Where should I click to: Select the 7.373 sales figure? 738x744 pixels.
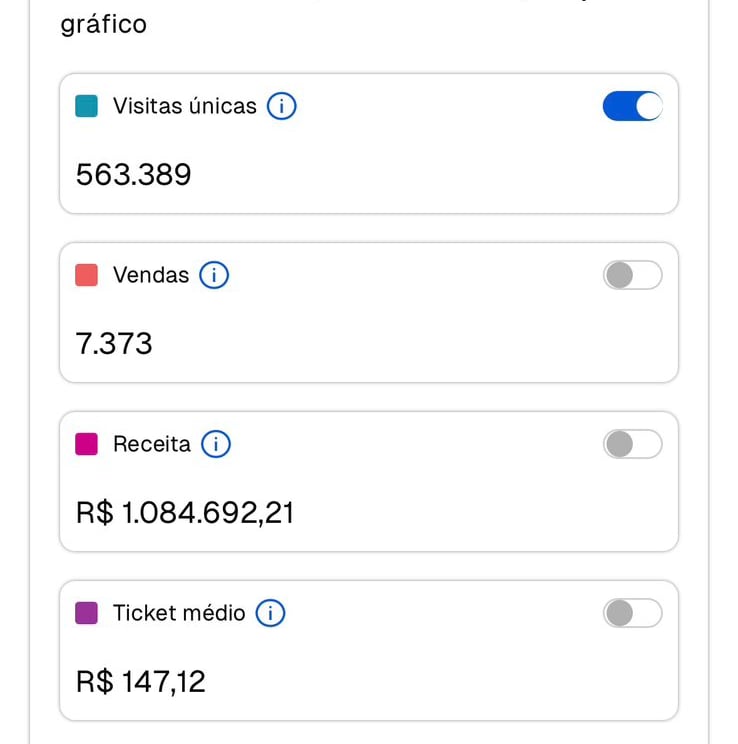pyautogui.click(x=114, y=344)
